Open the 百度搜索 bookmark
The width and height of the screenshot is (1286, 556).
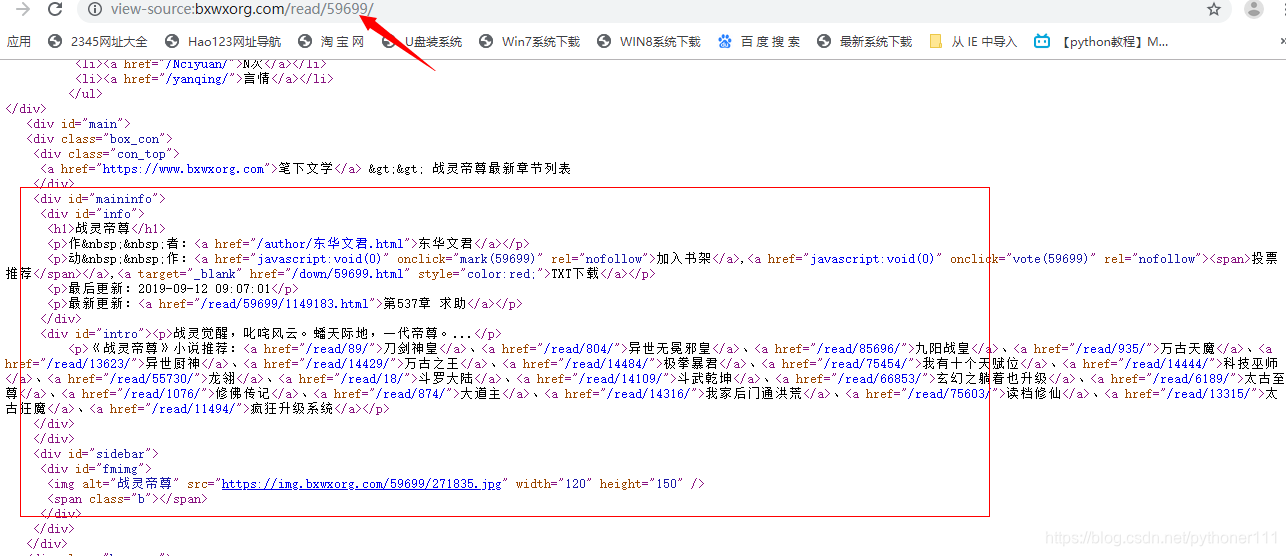click(x=758, y=42)
